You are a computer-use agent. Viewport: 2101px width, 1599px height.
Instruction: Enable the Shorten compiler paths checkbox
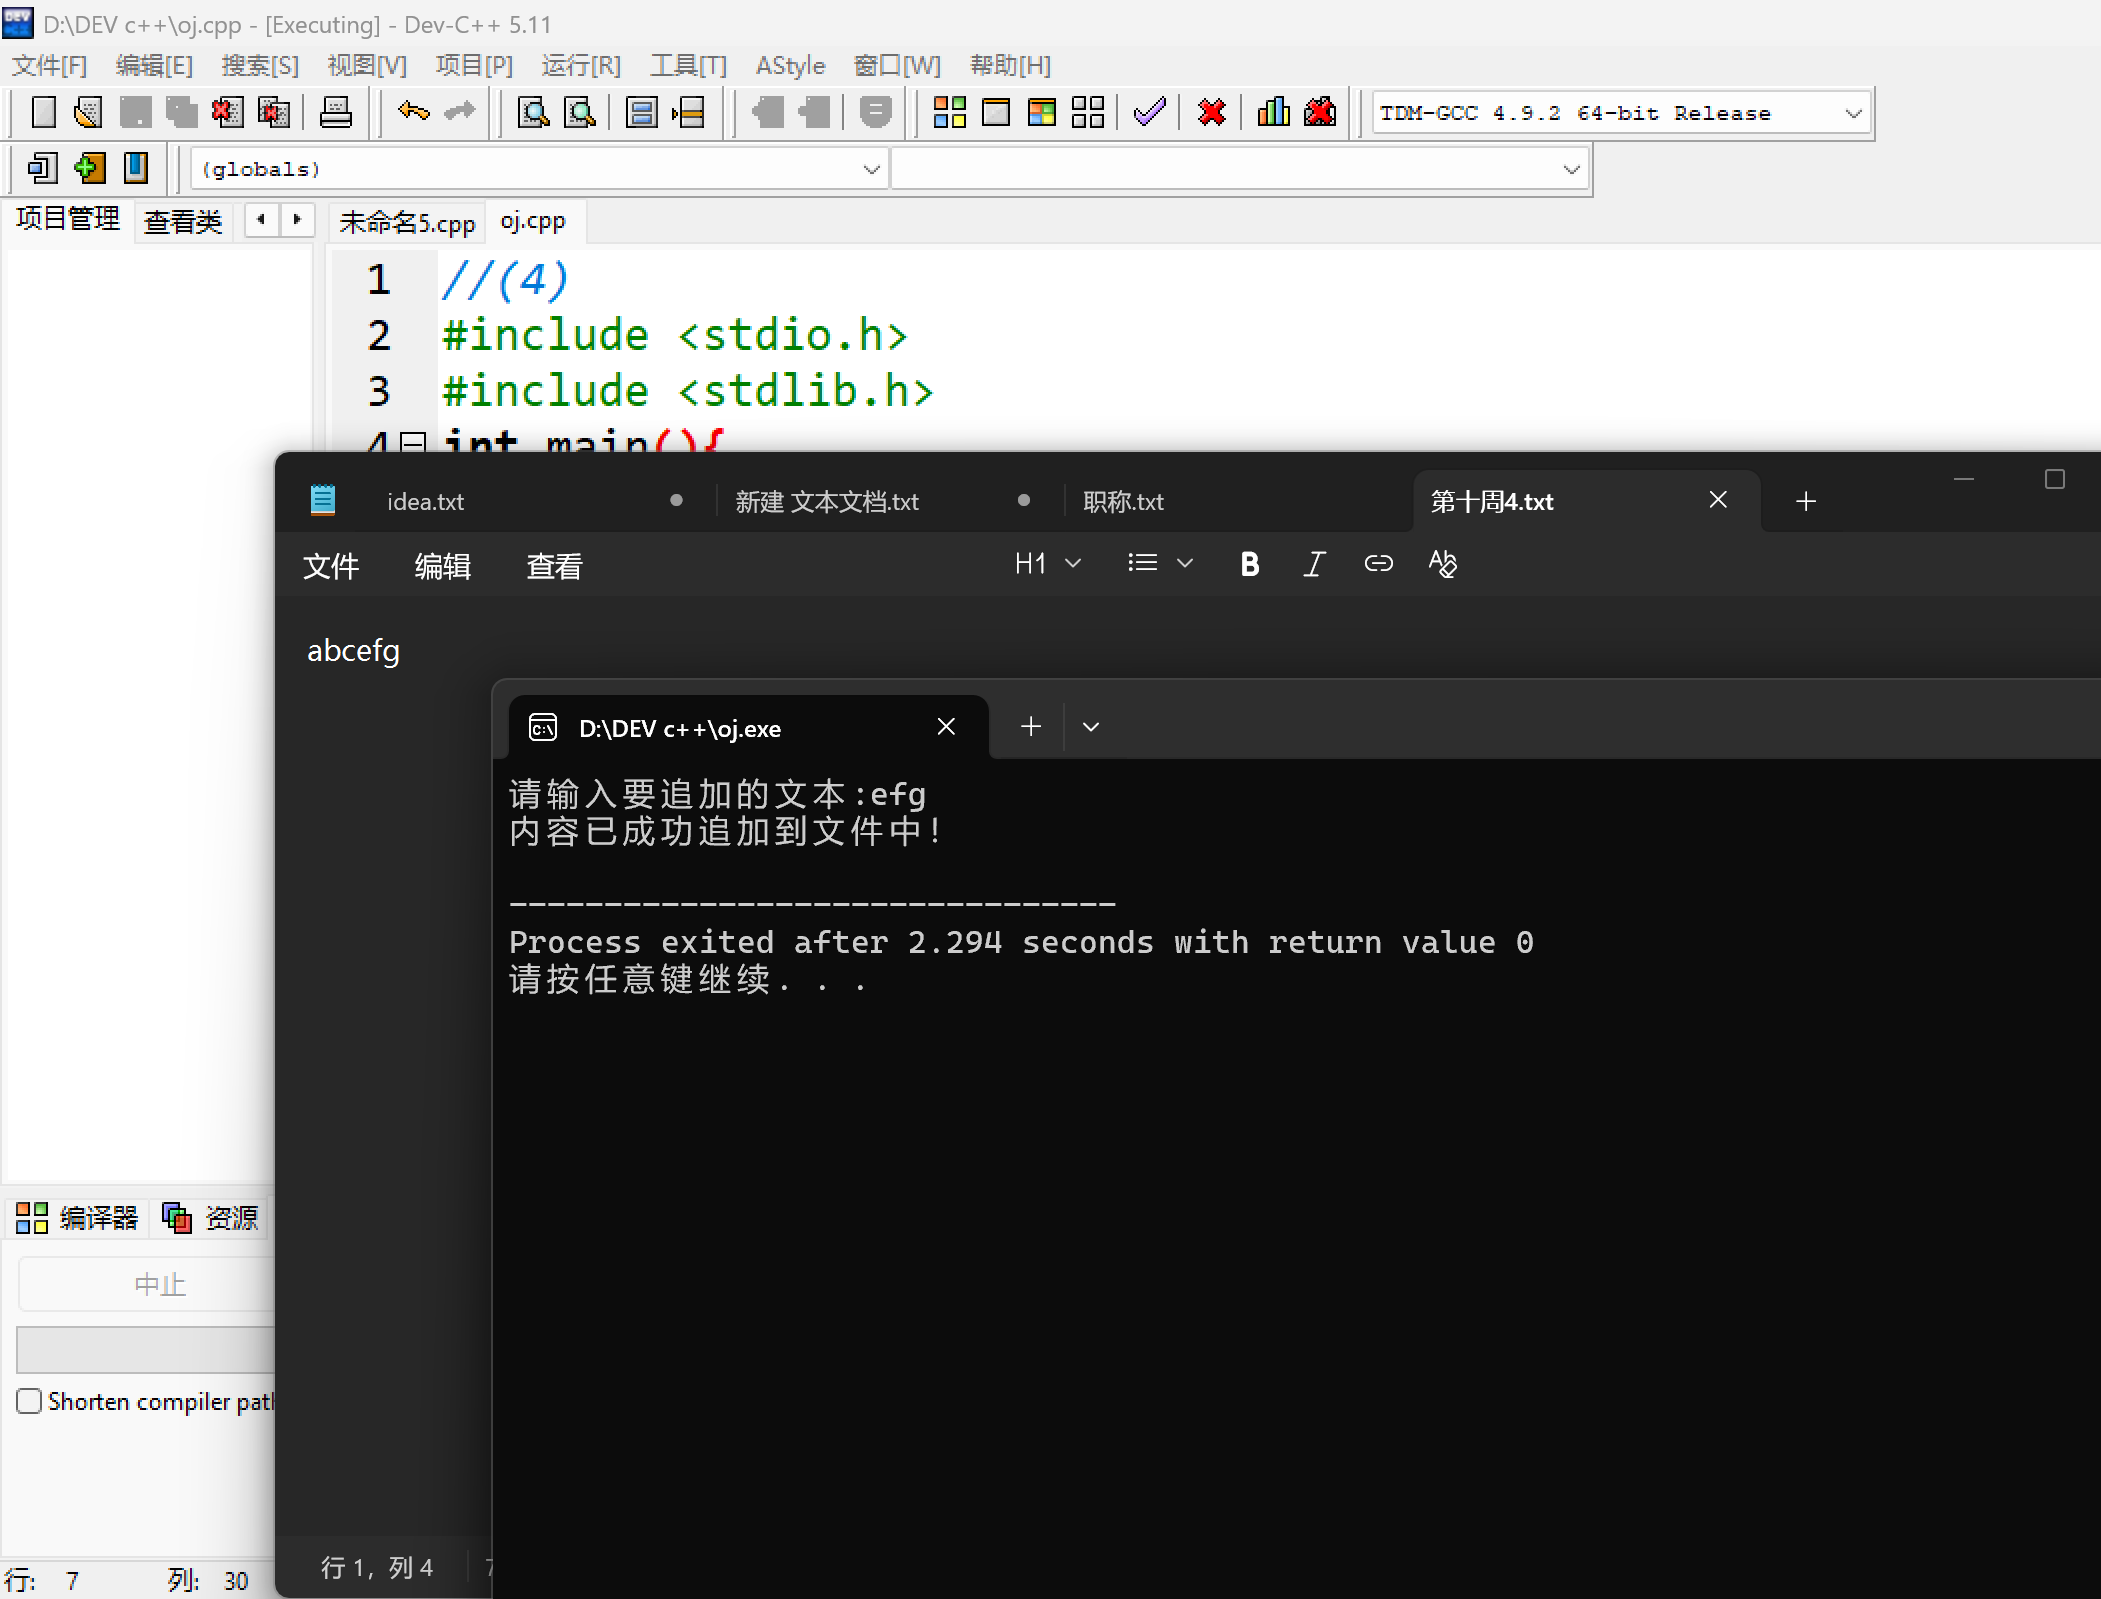(x=30, y=1401)
